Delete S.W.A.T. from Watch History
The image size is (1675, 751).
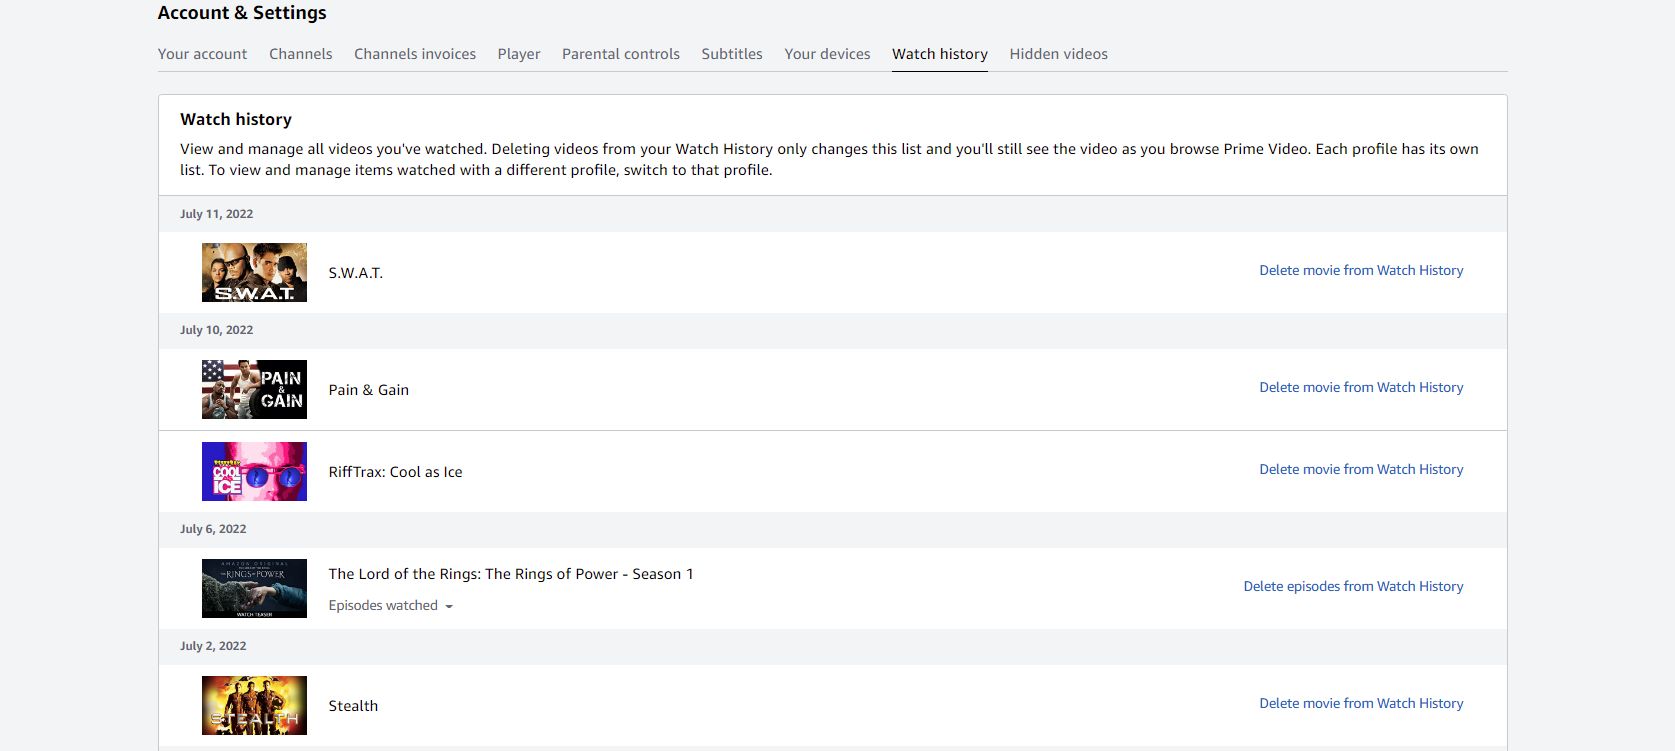[x=1360, y=271]
